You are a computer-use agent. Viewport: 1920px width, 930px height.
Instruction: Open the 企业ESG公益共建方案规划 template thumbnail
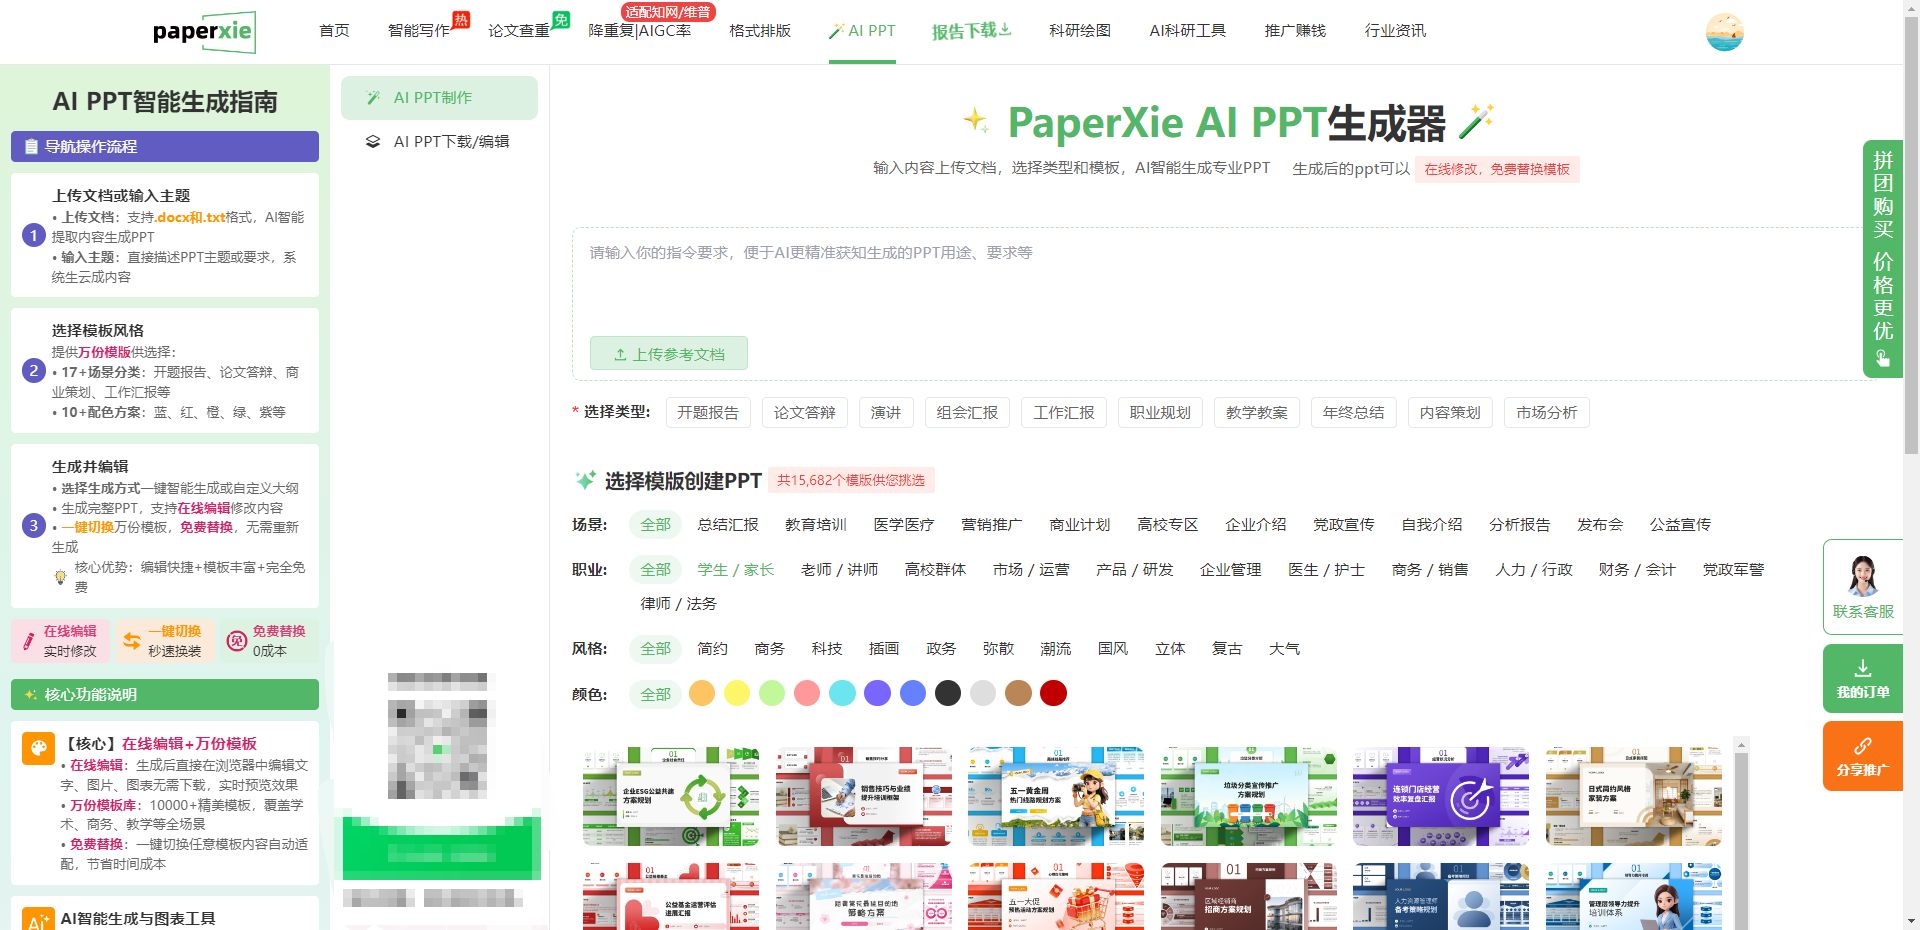click(671, 796)
